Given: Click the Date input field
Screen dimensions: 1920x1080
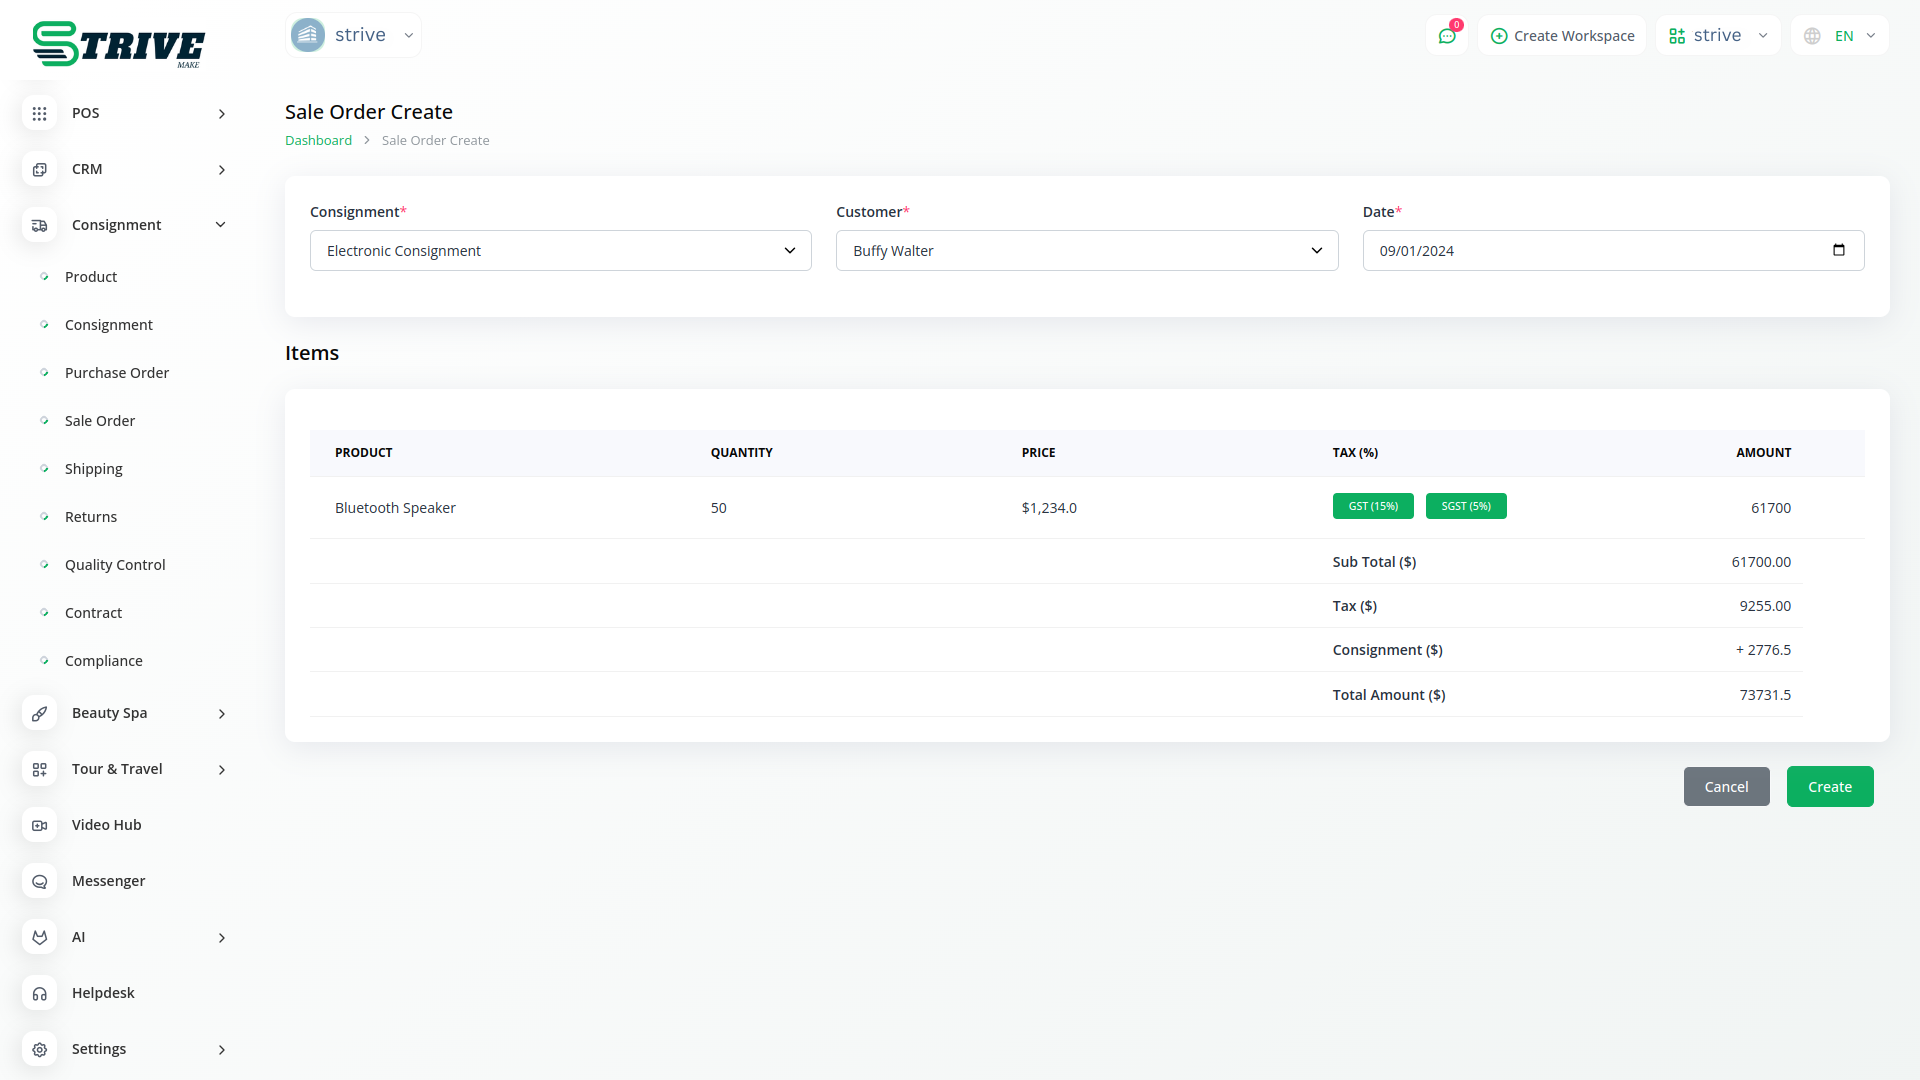Looking at the screenshot, I should pos(1590,251).
